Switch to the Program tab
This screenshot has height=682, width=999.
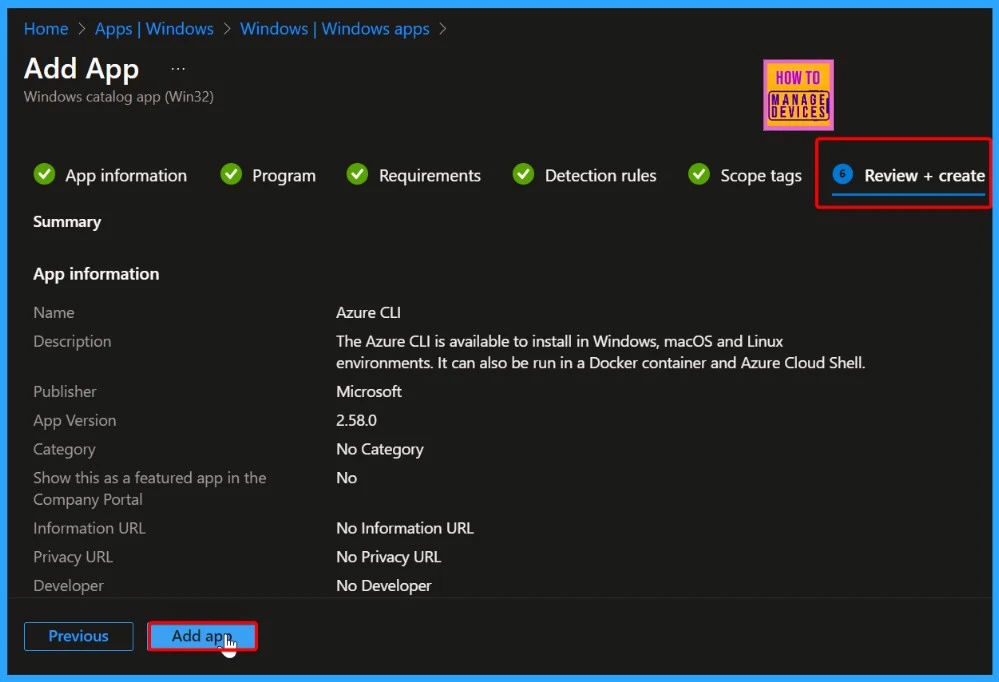pos(268,175)
